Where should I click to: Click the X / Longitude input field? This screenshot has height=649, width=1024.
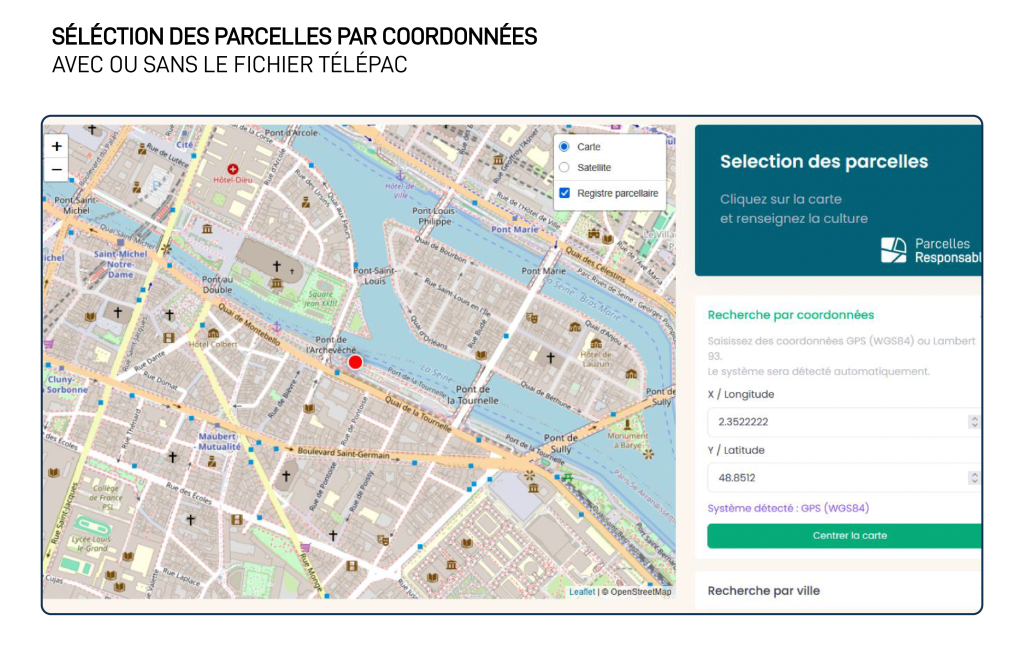[835, 422]
